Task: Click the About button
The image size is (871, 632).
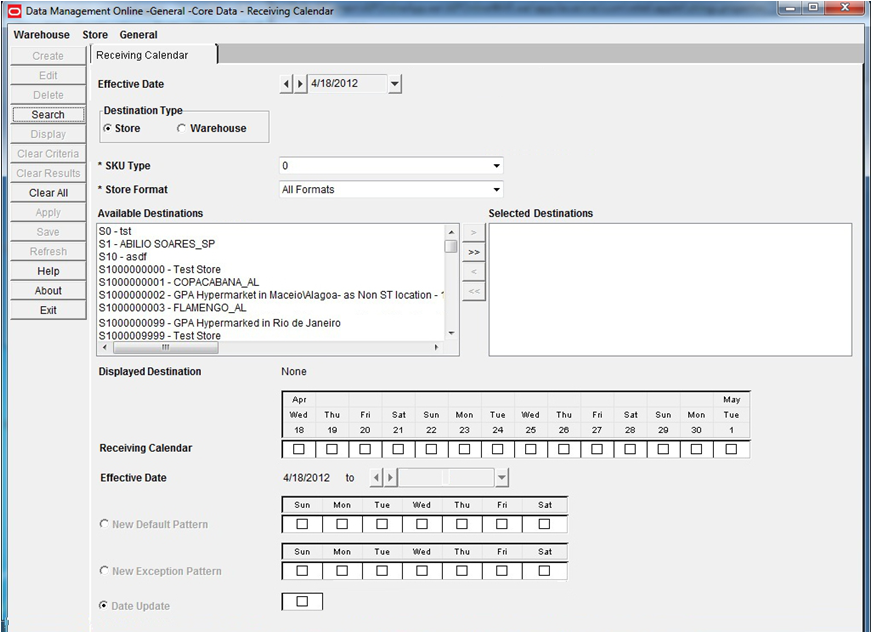Action: 48,290
